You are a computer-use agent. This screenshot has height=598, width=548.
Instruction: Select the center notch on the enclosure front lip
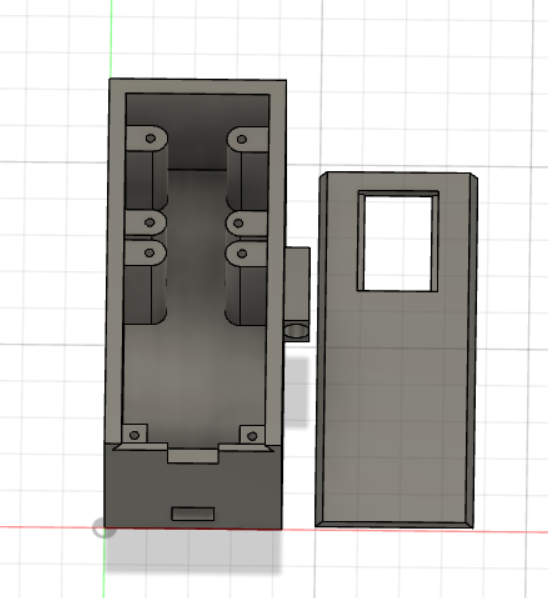[193, 456]
